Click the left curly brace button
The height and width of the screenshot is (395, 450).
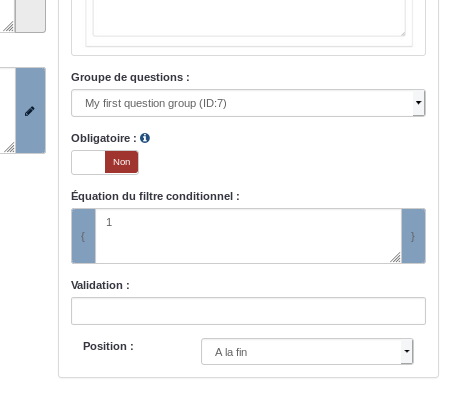pos(83,236)
